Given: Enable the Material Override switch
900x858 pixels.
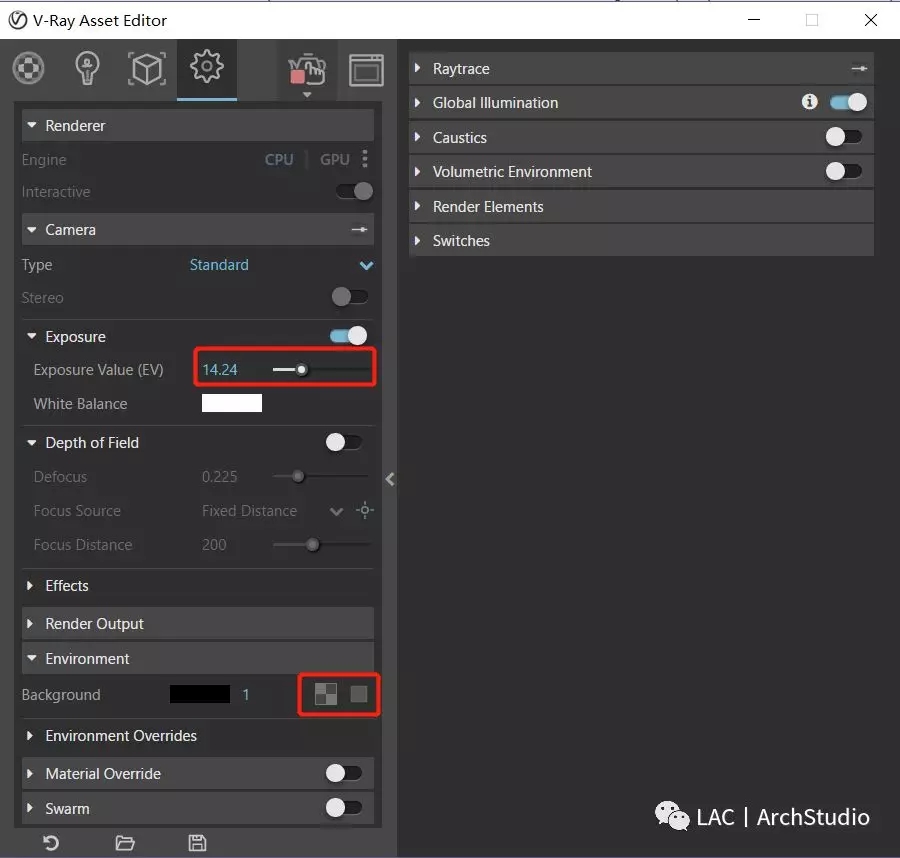Looking at the screenshot, I should (x=344, y=773).
